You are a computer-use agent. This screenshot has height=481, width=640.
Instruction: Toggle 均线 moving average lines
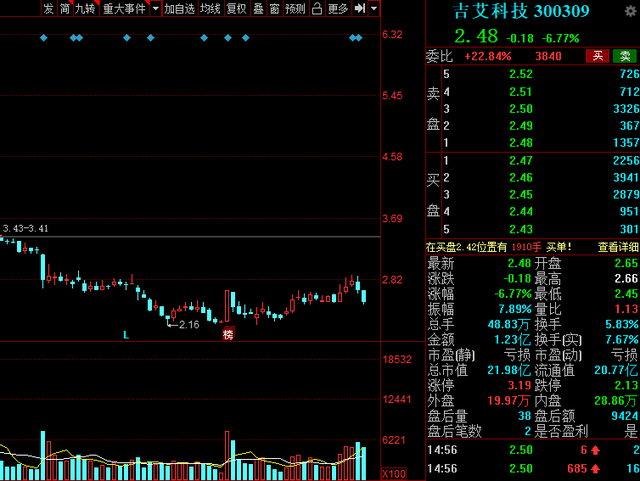211,8
